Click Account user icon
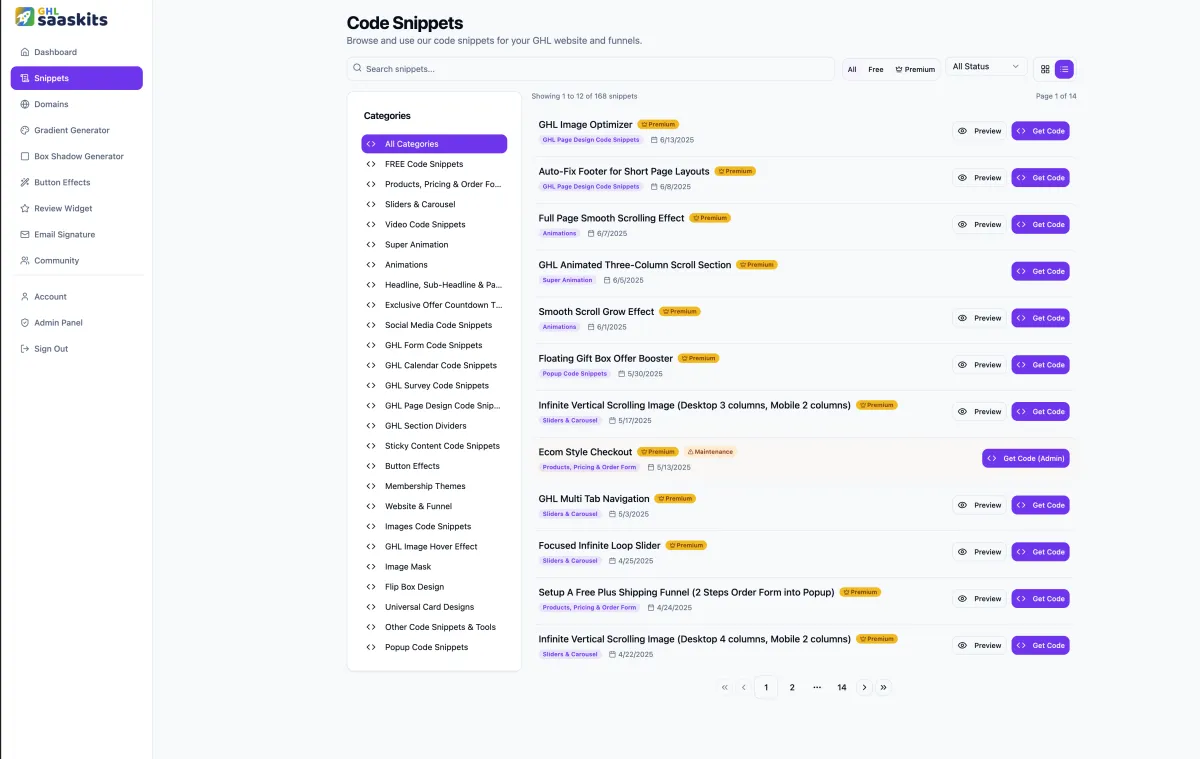The width and height of the screenshot is (1200, 759). click(x=25, y=296)
